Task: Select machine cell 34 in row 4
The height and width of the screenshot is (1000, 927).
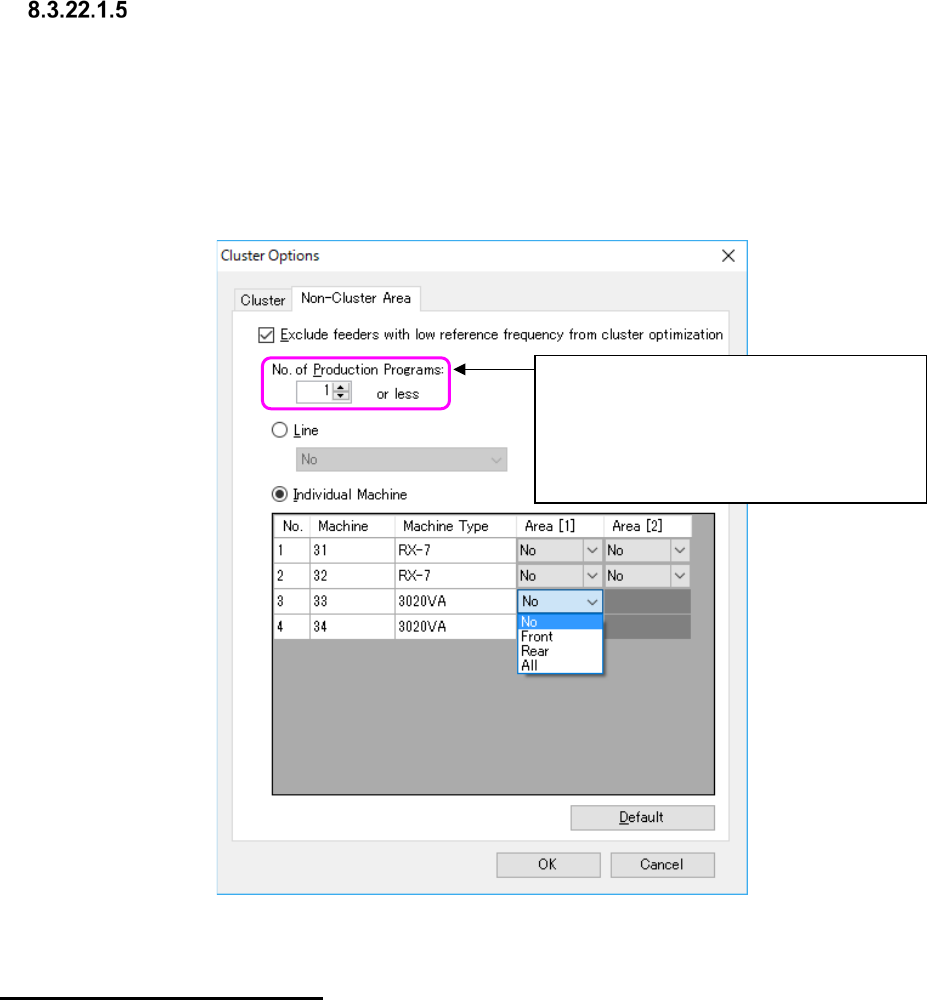Action: click(352, 626)
